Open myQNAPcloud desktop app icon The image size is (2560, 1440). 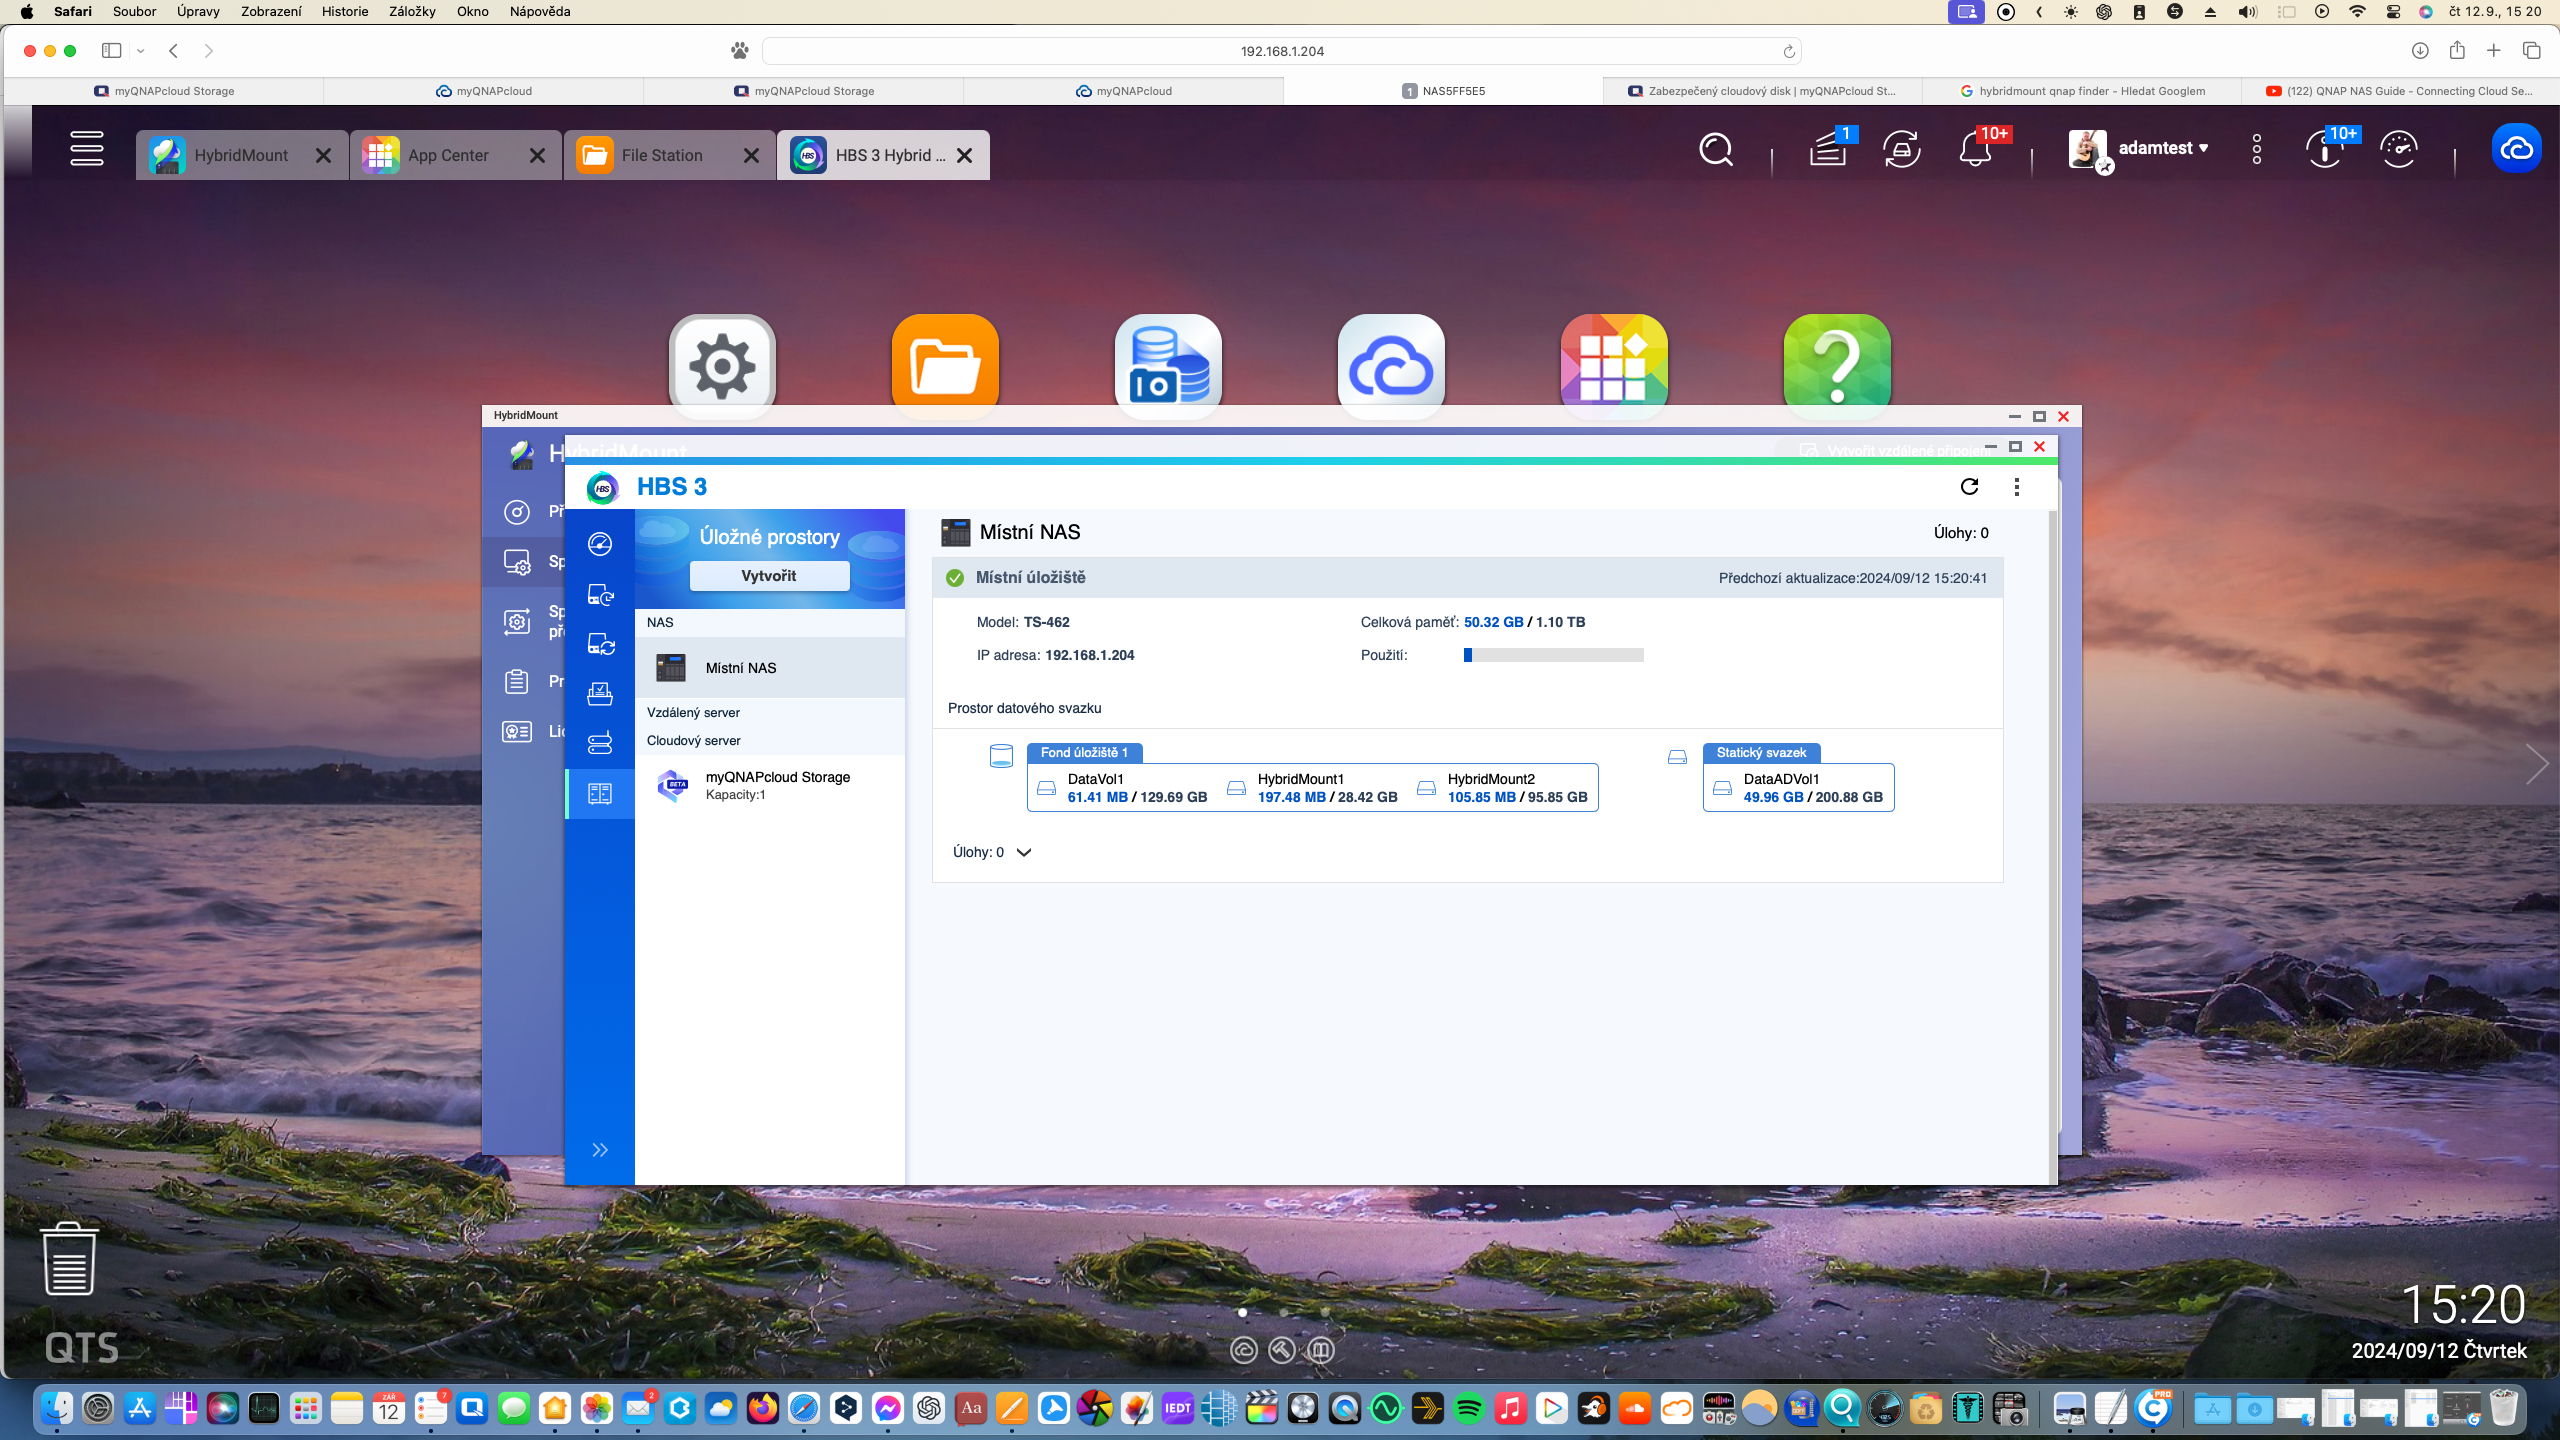pos(1390,366)
